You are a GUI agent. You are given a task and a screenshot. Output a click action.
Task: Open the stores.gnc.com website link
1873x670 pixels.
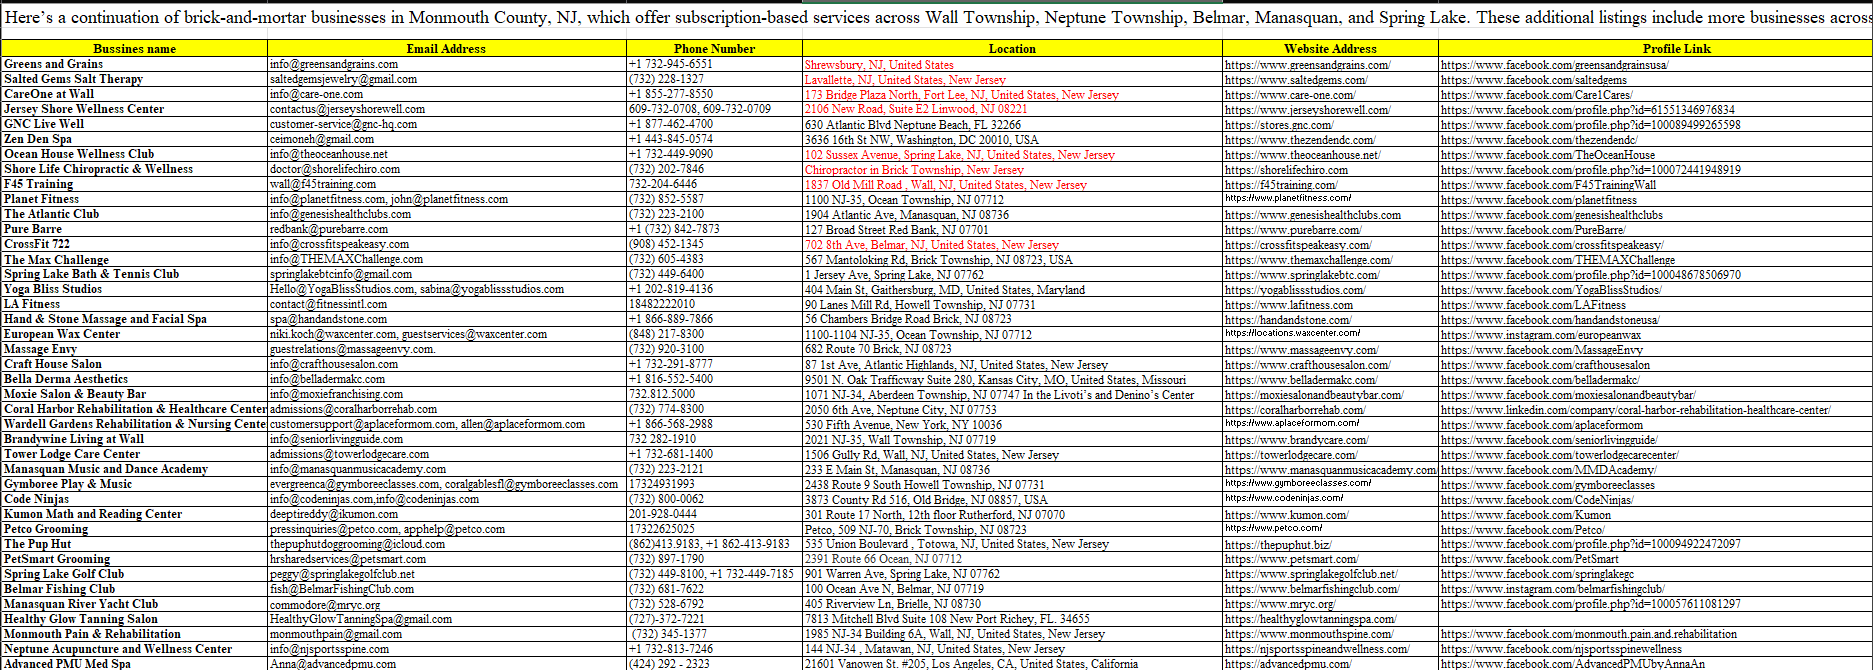pyautogui.click(x=1279, y=125)
